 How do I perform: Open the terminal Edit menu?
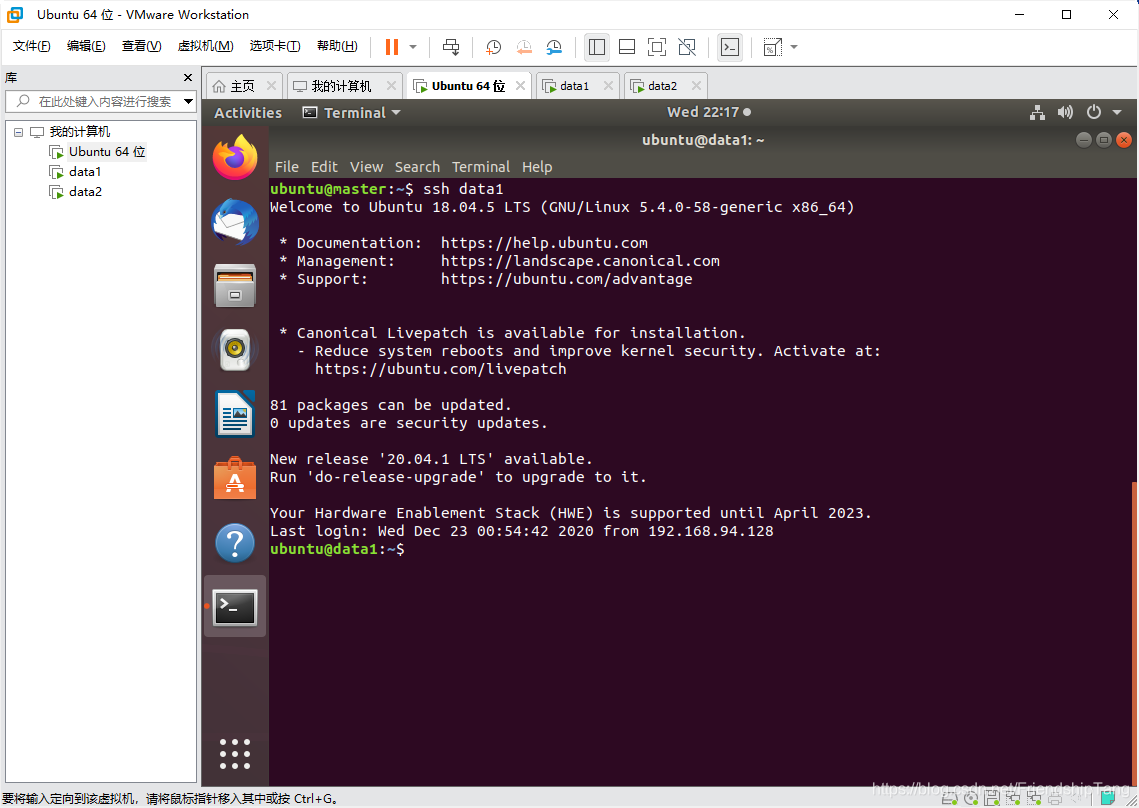tap(324, 167)
